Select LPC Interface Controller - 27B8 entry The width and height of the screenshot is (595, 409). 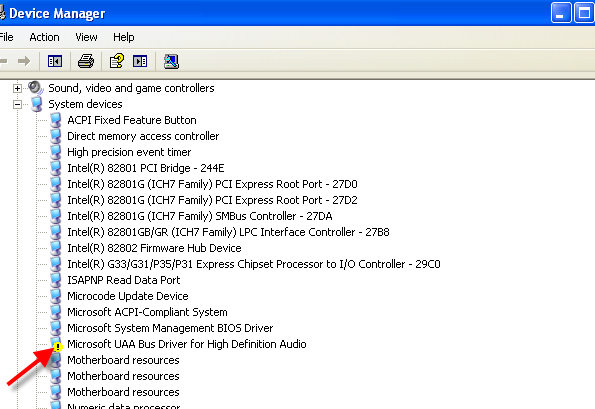tap(228, 232)
